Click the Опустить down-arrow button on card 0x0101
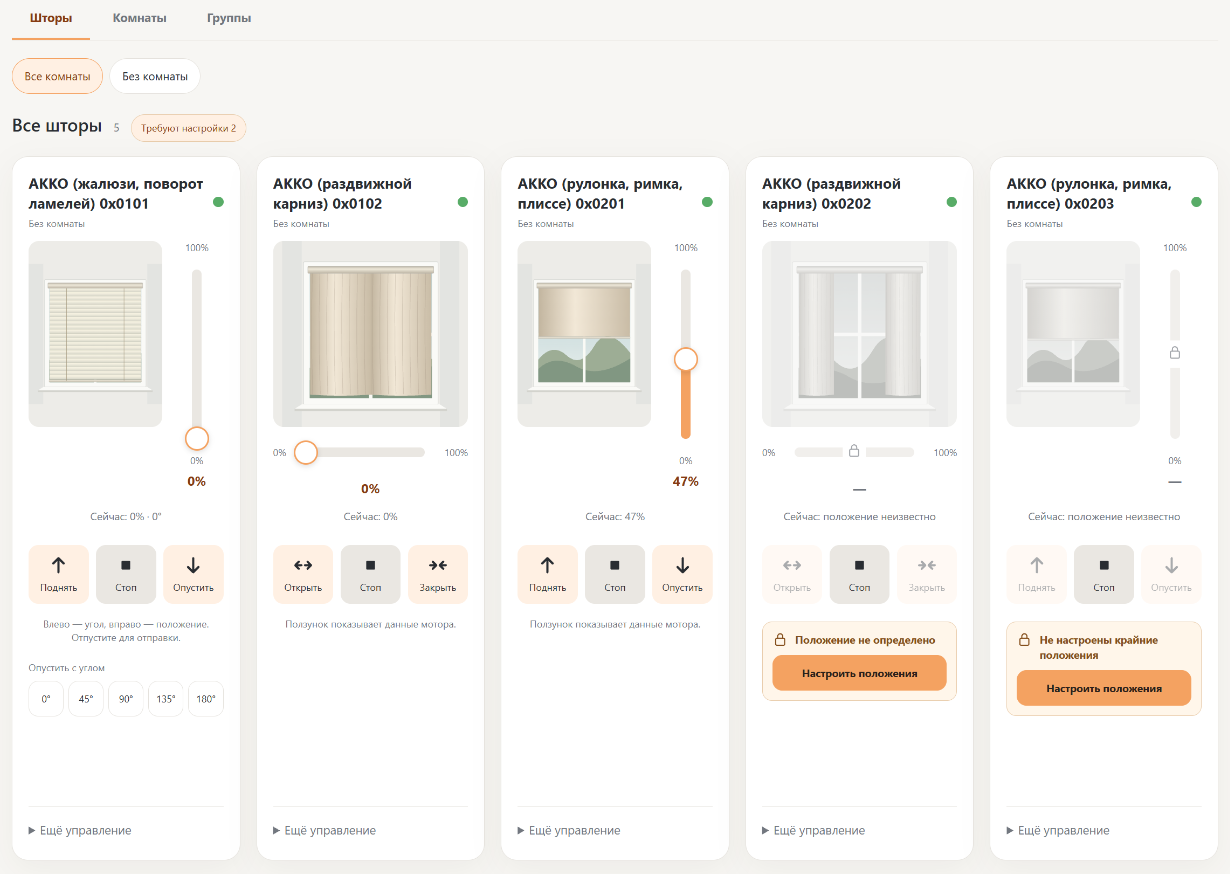This screenshot has width=1230, height=874. pyautogui.click(x=193, y=574)
